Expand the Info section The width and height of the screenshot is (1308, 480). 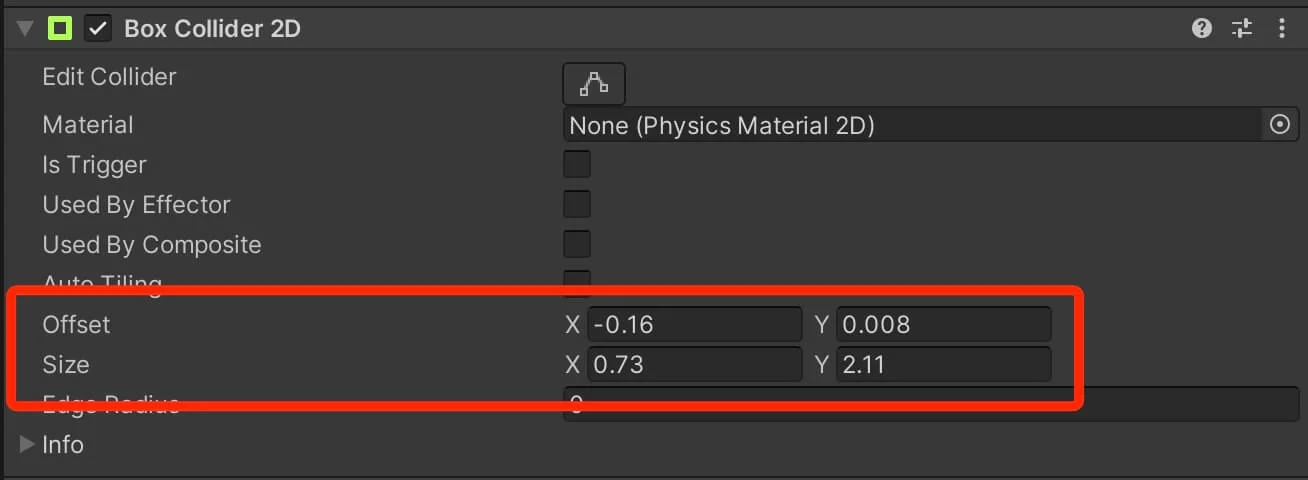[26, 445]
